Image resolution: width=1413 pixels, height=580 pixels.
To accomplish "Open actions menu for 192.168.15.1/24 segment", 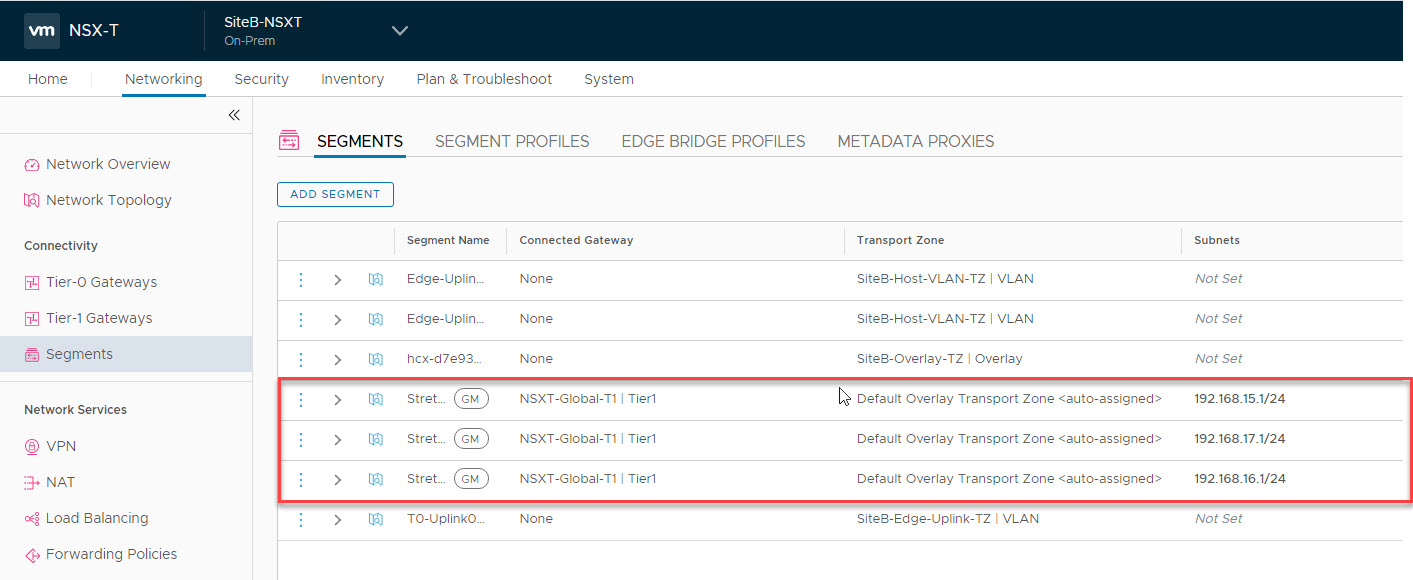I will point(301,399).
